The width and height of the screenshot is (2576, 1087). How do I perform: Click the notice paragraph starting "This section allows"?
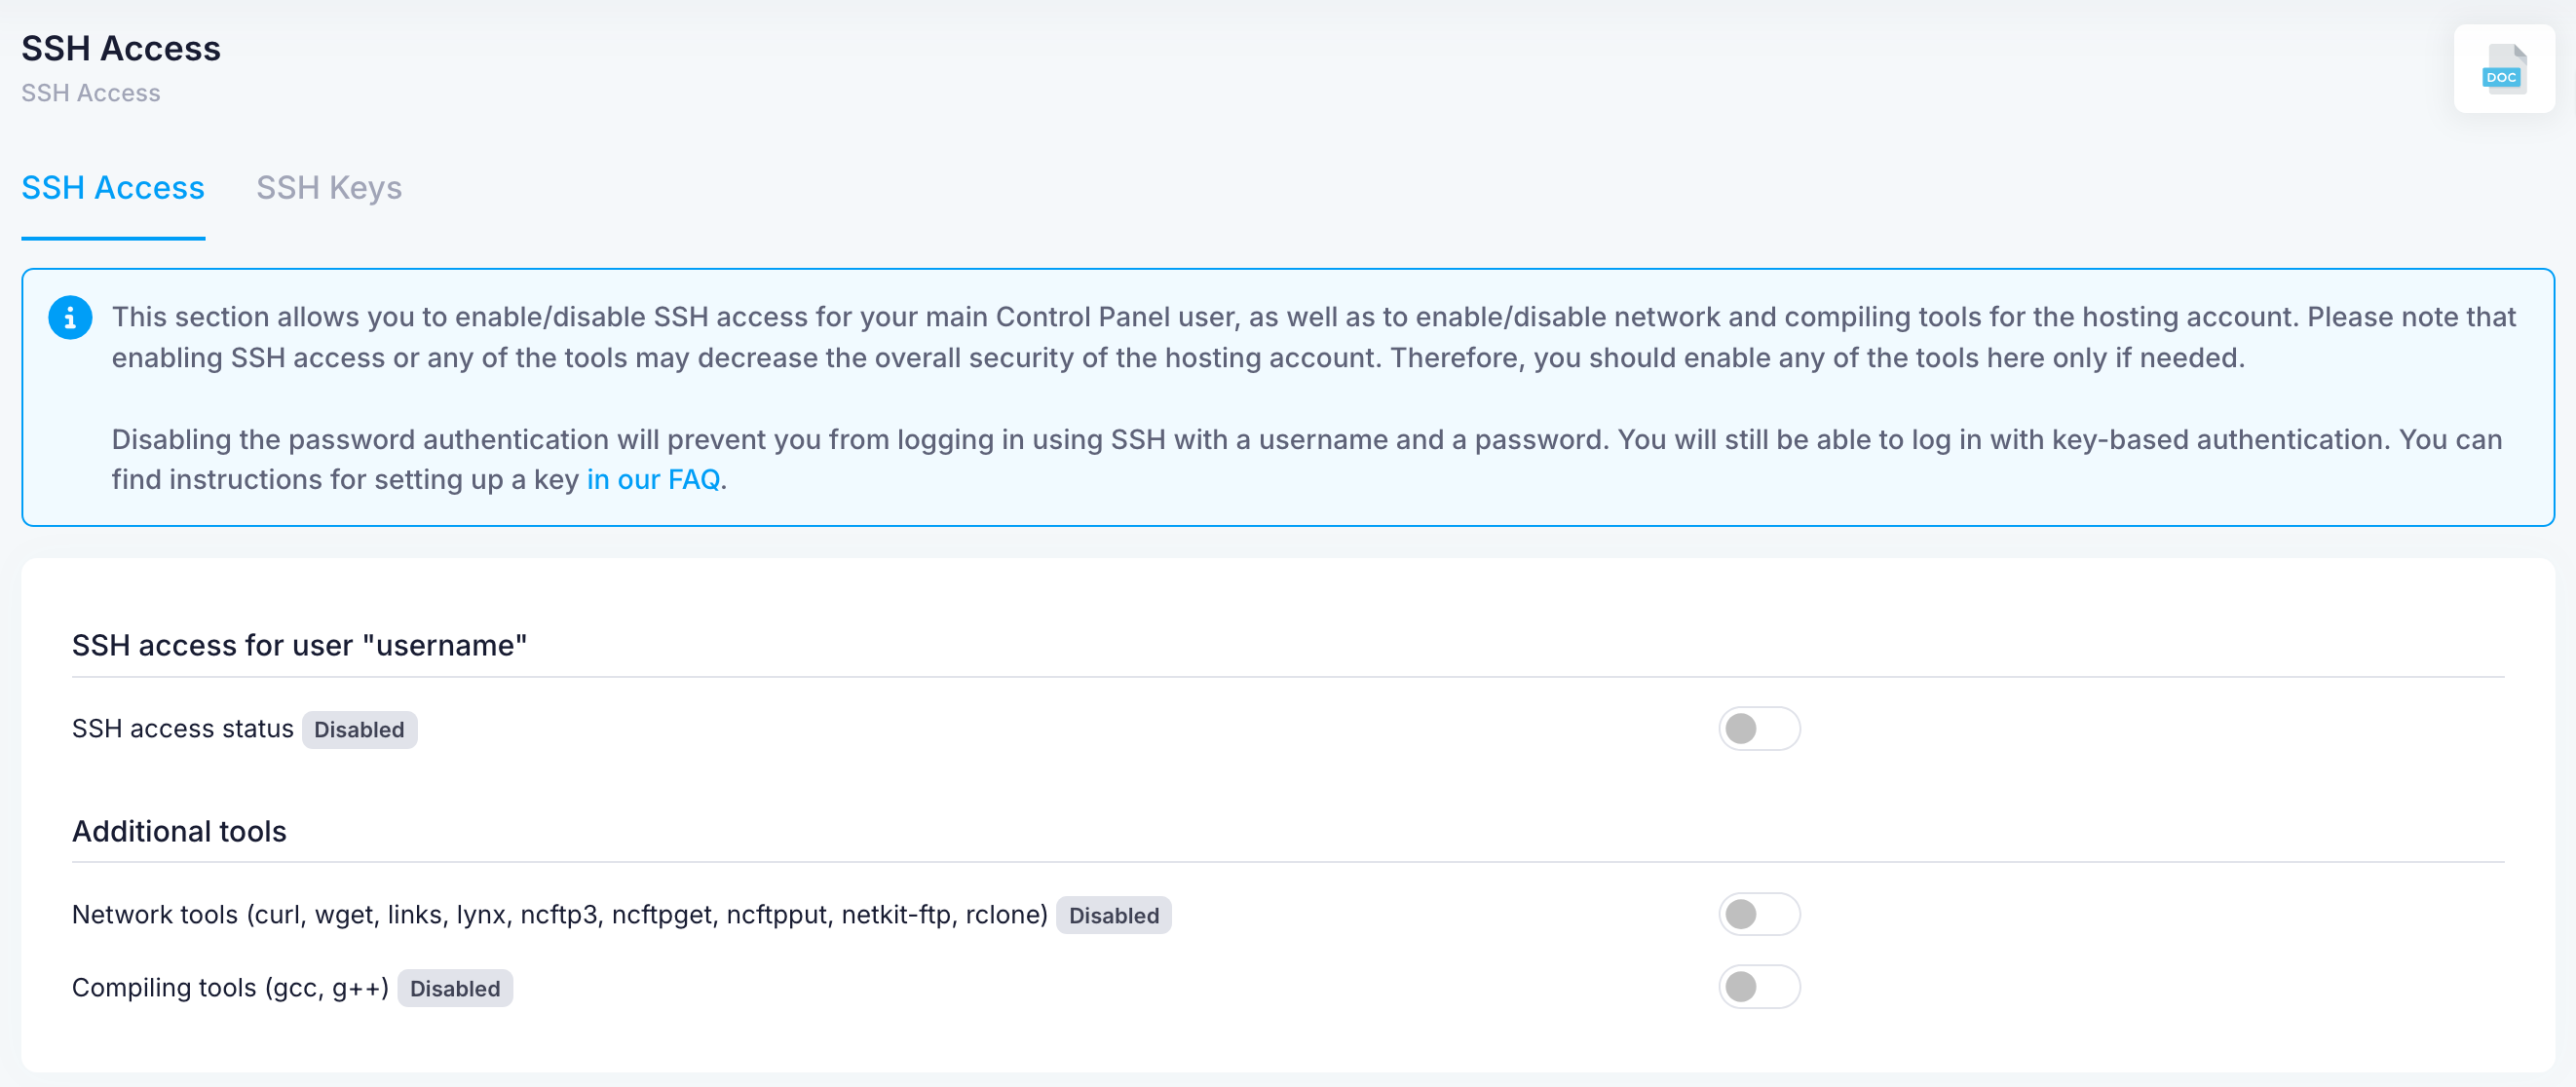1313,337
